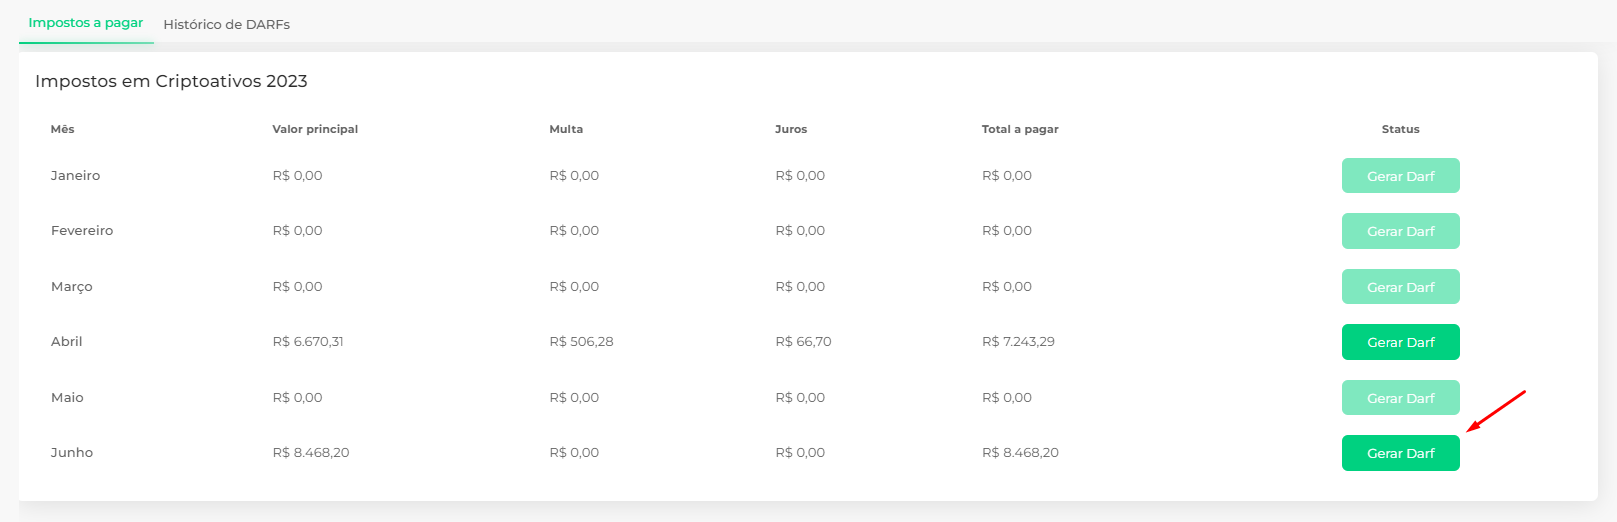Image resolution: width=1617 pixels, height=522 pixels.
Task: Click Gerar Darf for Março
Action: [1400, 287]
